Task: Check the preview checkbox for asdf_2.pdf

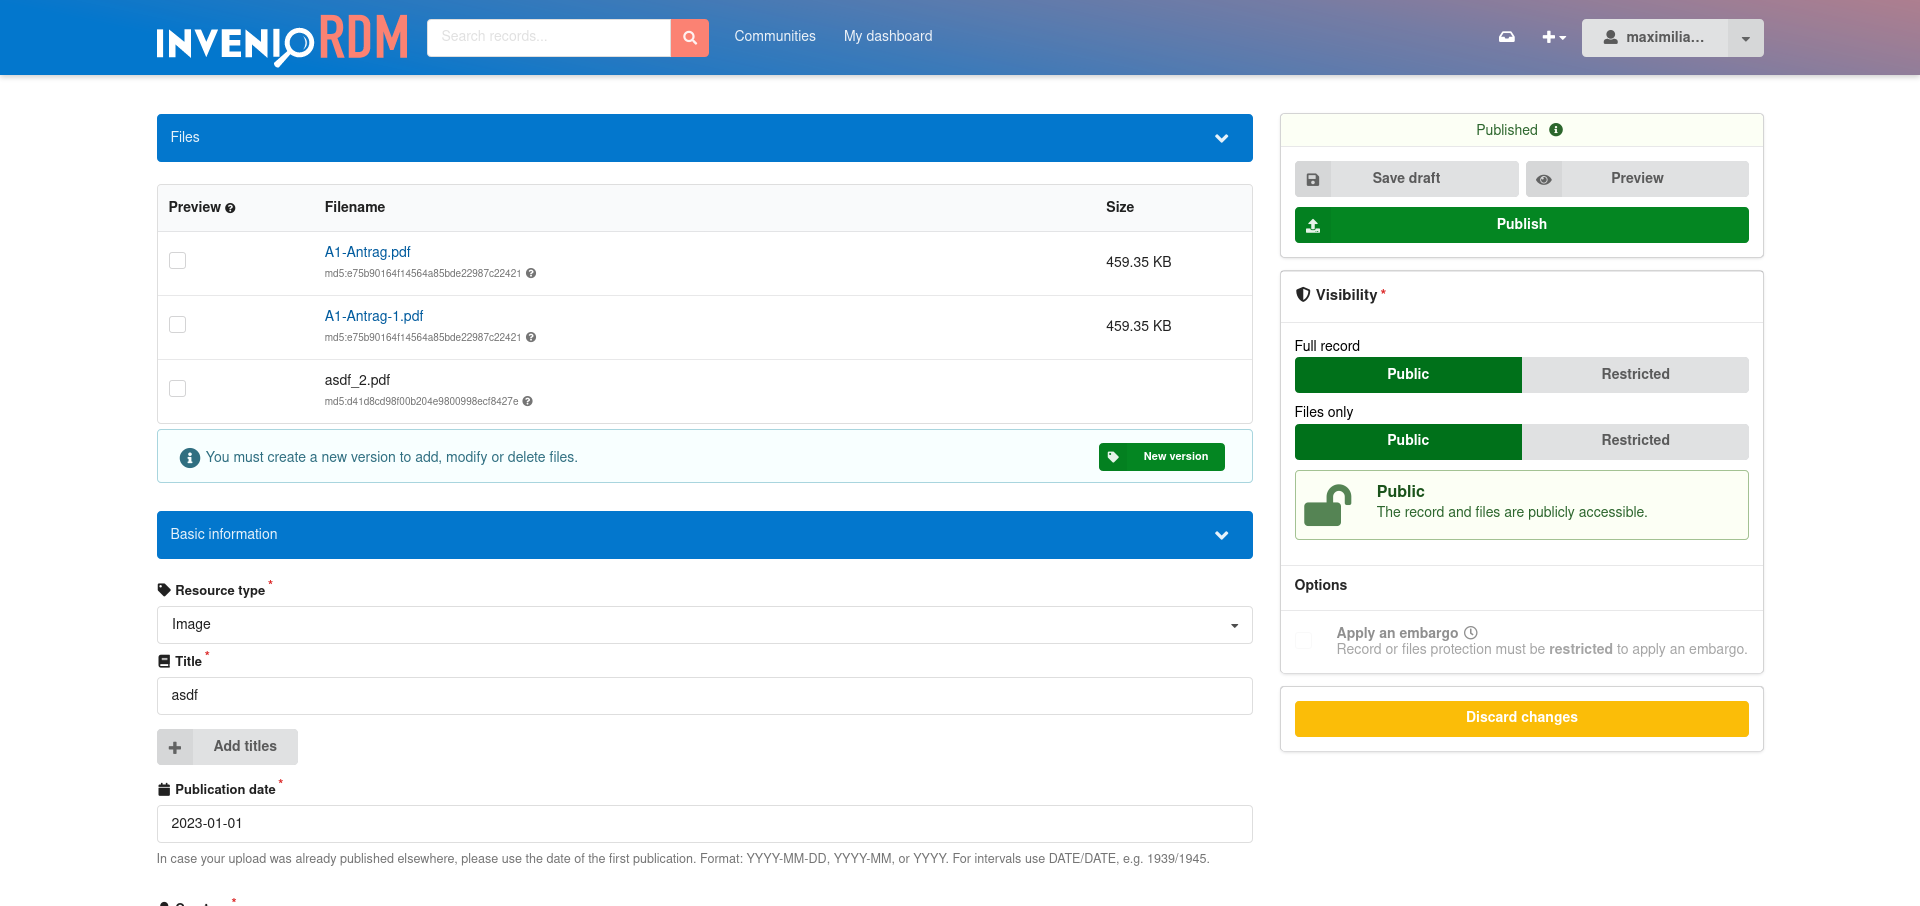Action: click(x=177, y=388)
